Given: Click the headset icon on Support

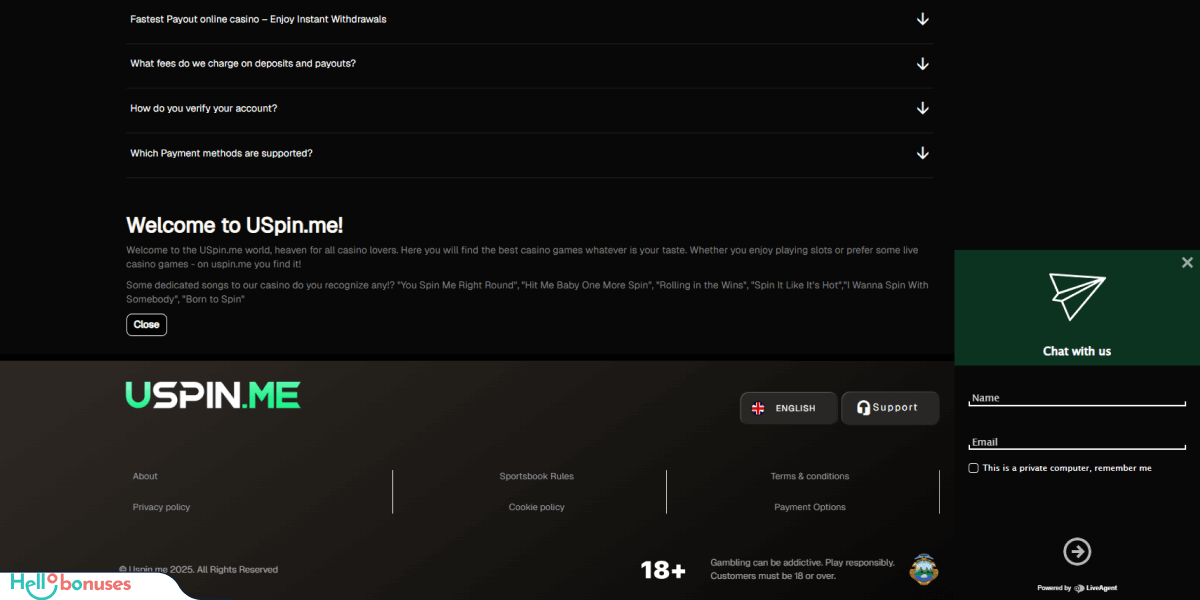Looking at the screenshot, I should [863, 408].
